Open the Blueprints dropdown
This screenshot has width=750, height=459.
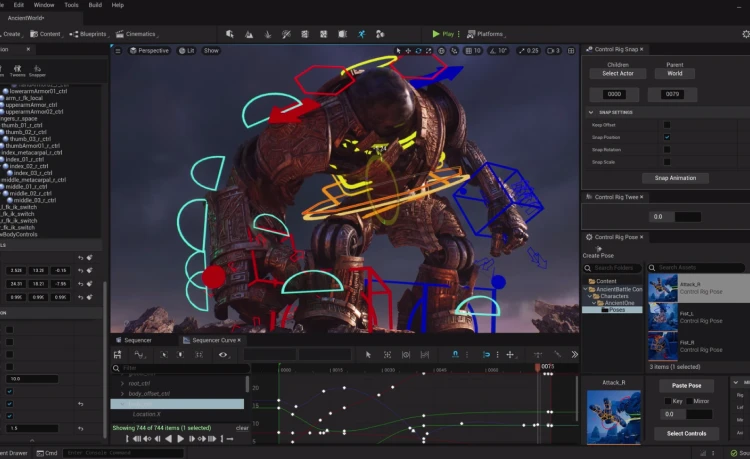[89, 34]
